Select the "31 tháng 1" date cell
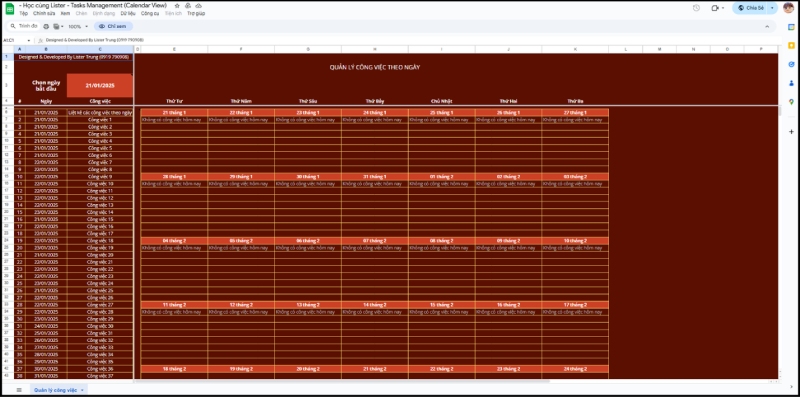800x397 pixels. (x=375, y=177)
